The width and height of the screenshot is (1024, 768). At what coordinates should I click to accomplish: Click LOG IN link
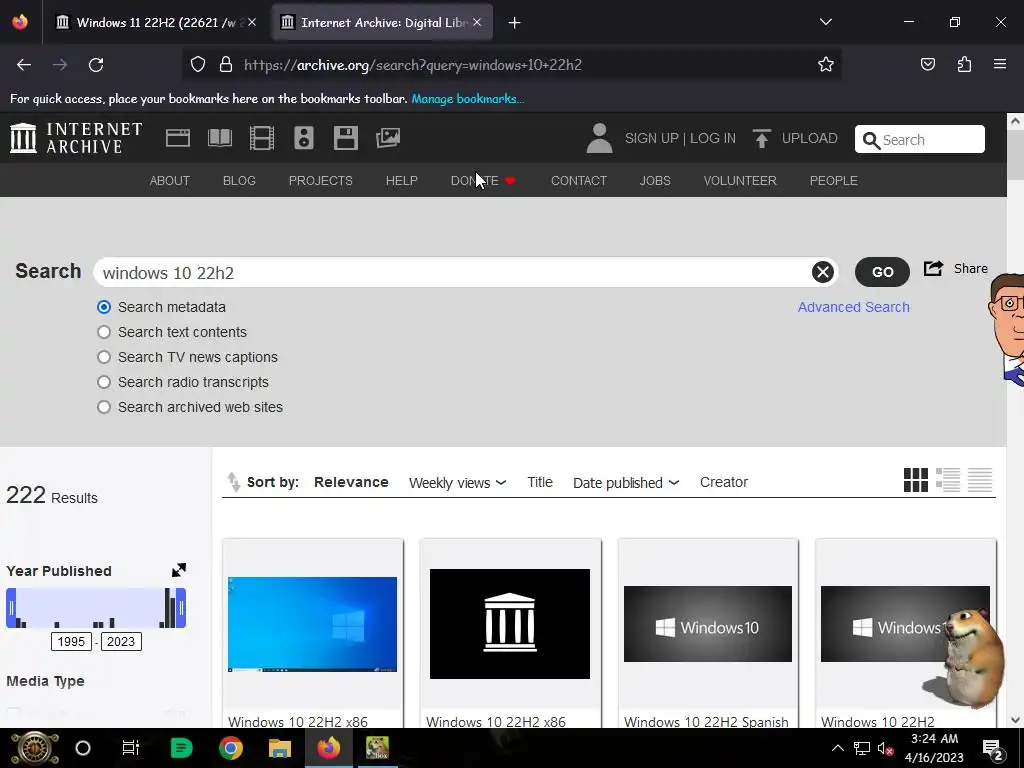tap(712, 138)
